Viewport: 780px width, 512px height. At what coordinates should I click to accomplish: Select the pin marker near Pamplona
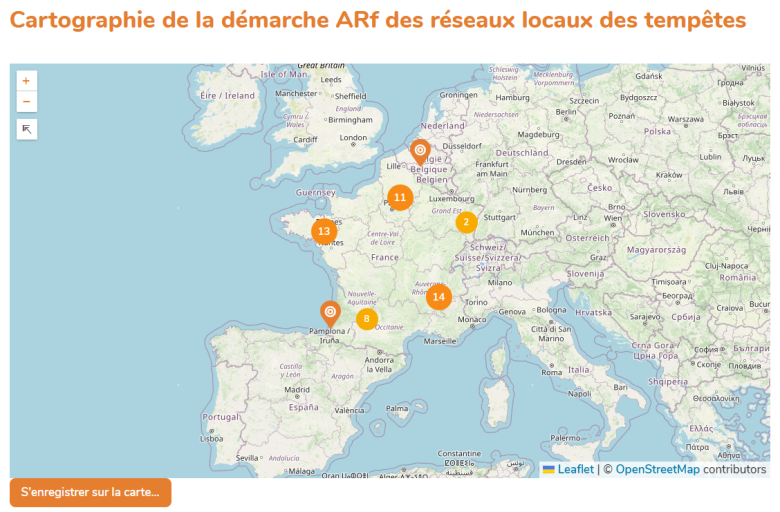point(330,313)
